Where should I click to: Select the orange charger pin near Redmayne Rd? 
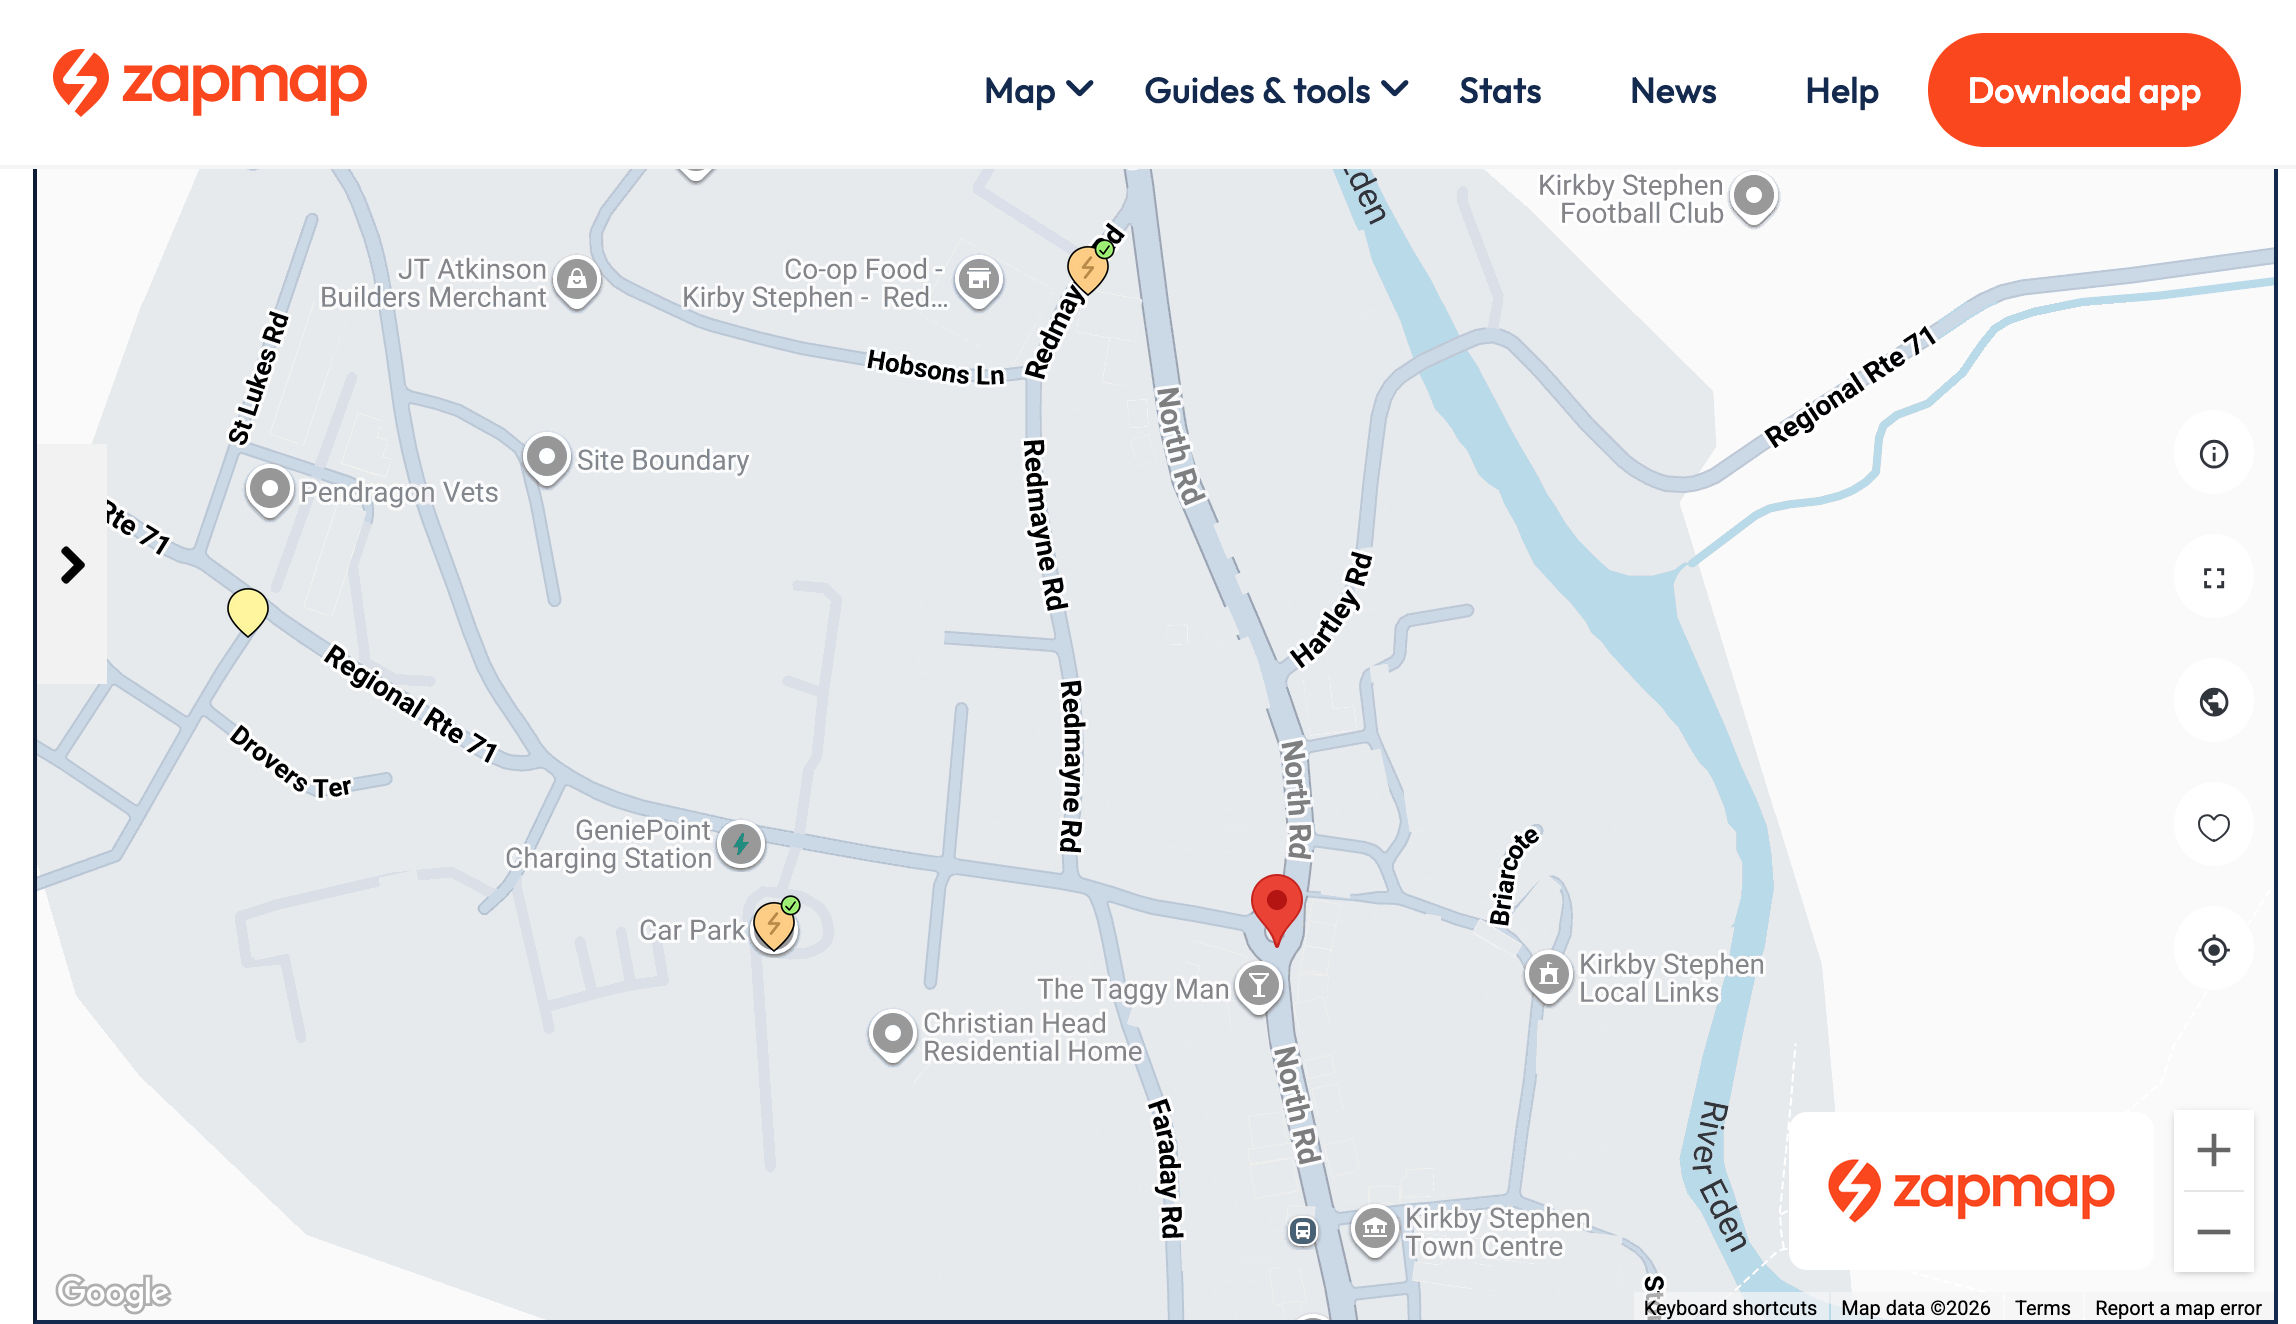[1087, 267]
